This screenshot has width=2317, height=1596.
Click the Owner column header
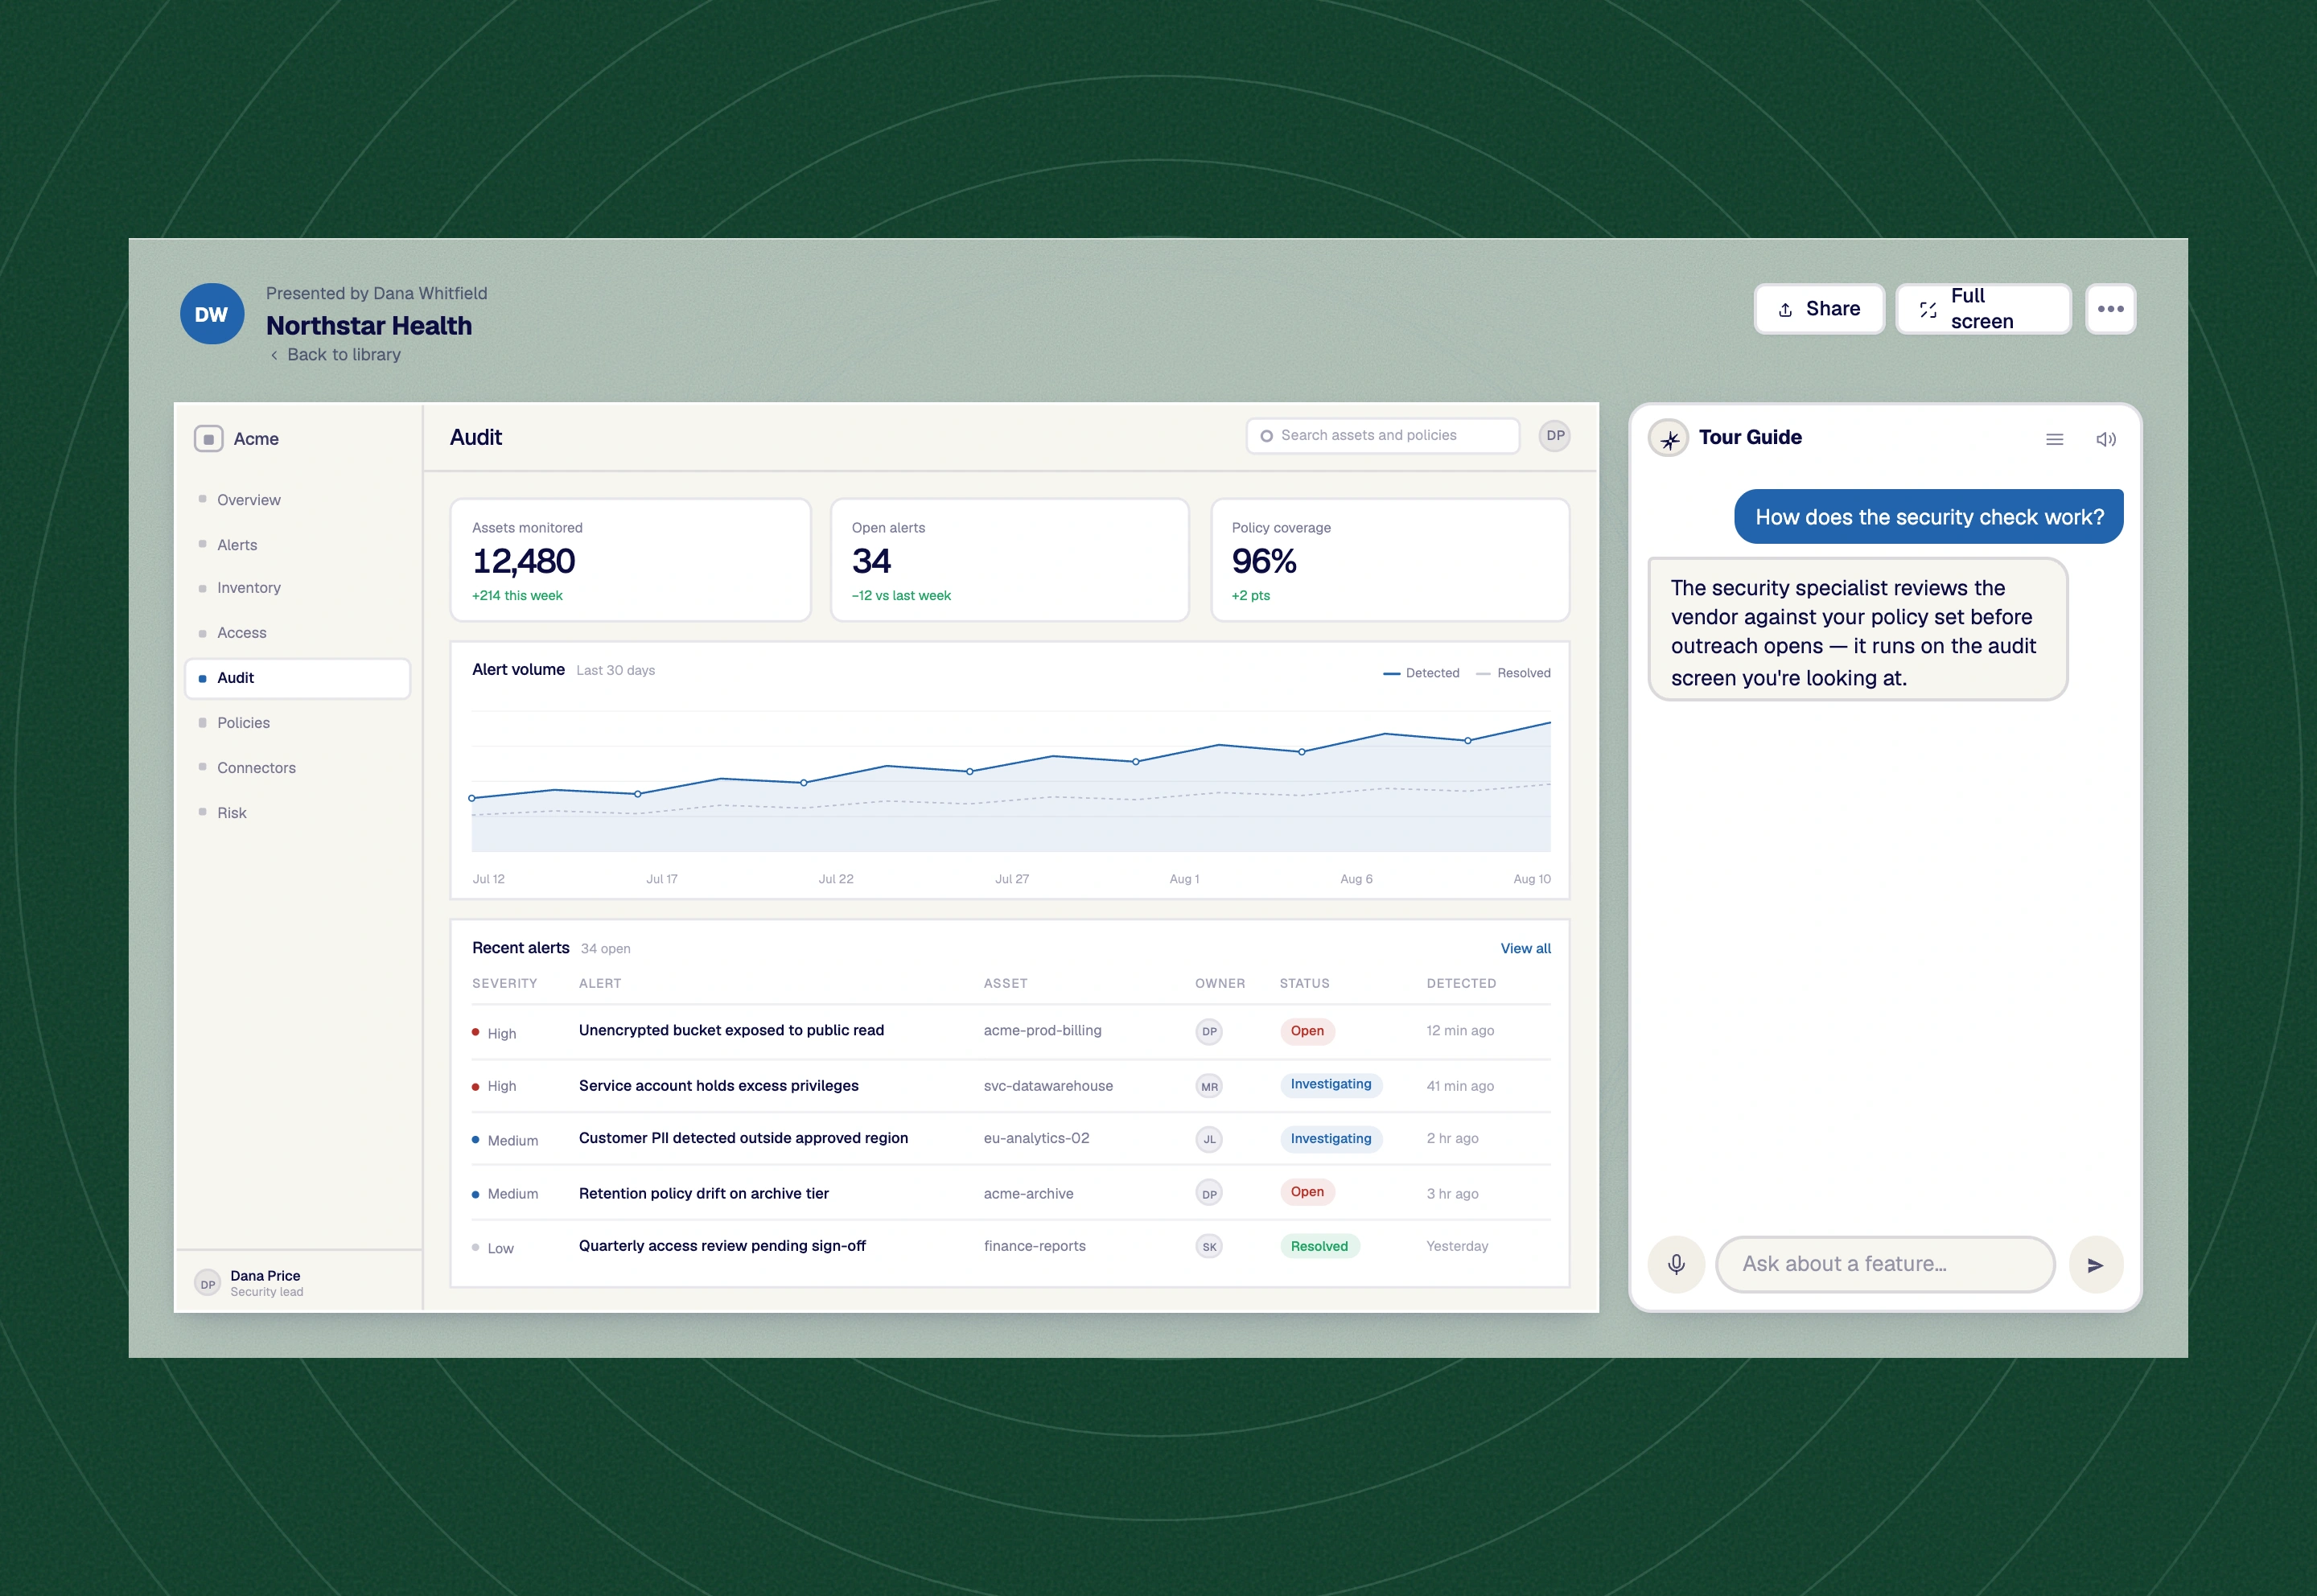point(1220,984)
